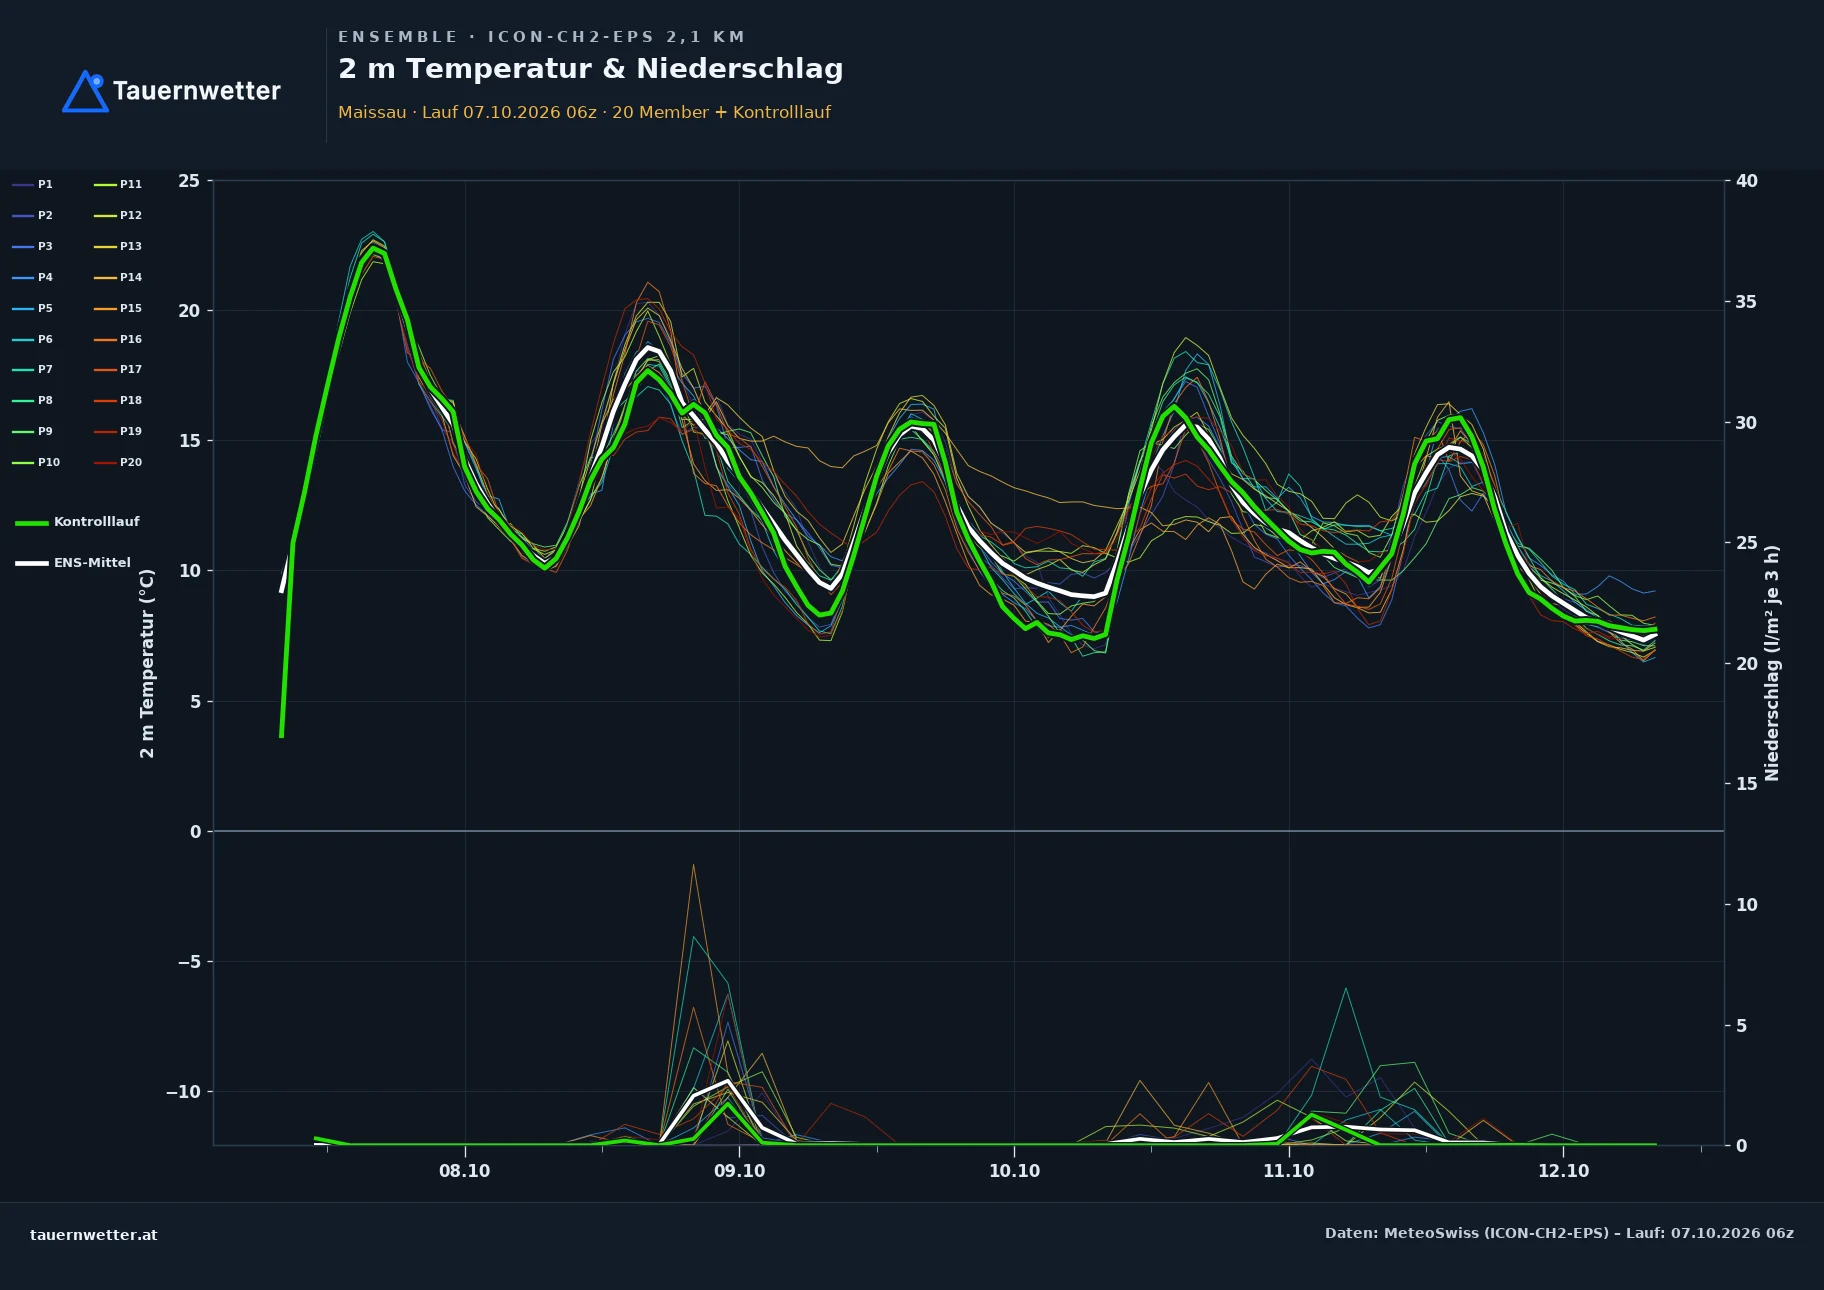Image resolution: width=1824 pixels, height=1290 pixels.
Task: Click the P6 legend label
Action: (33, 339)
